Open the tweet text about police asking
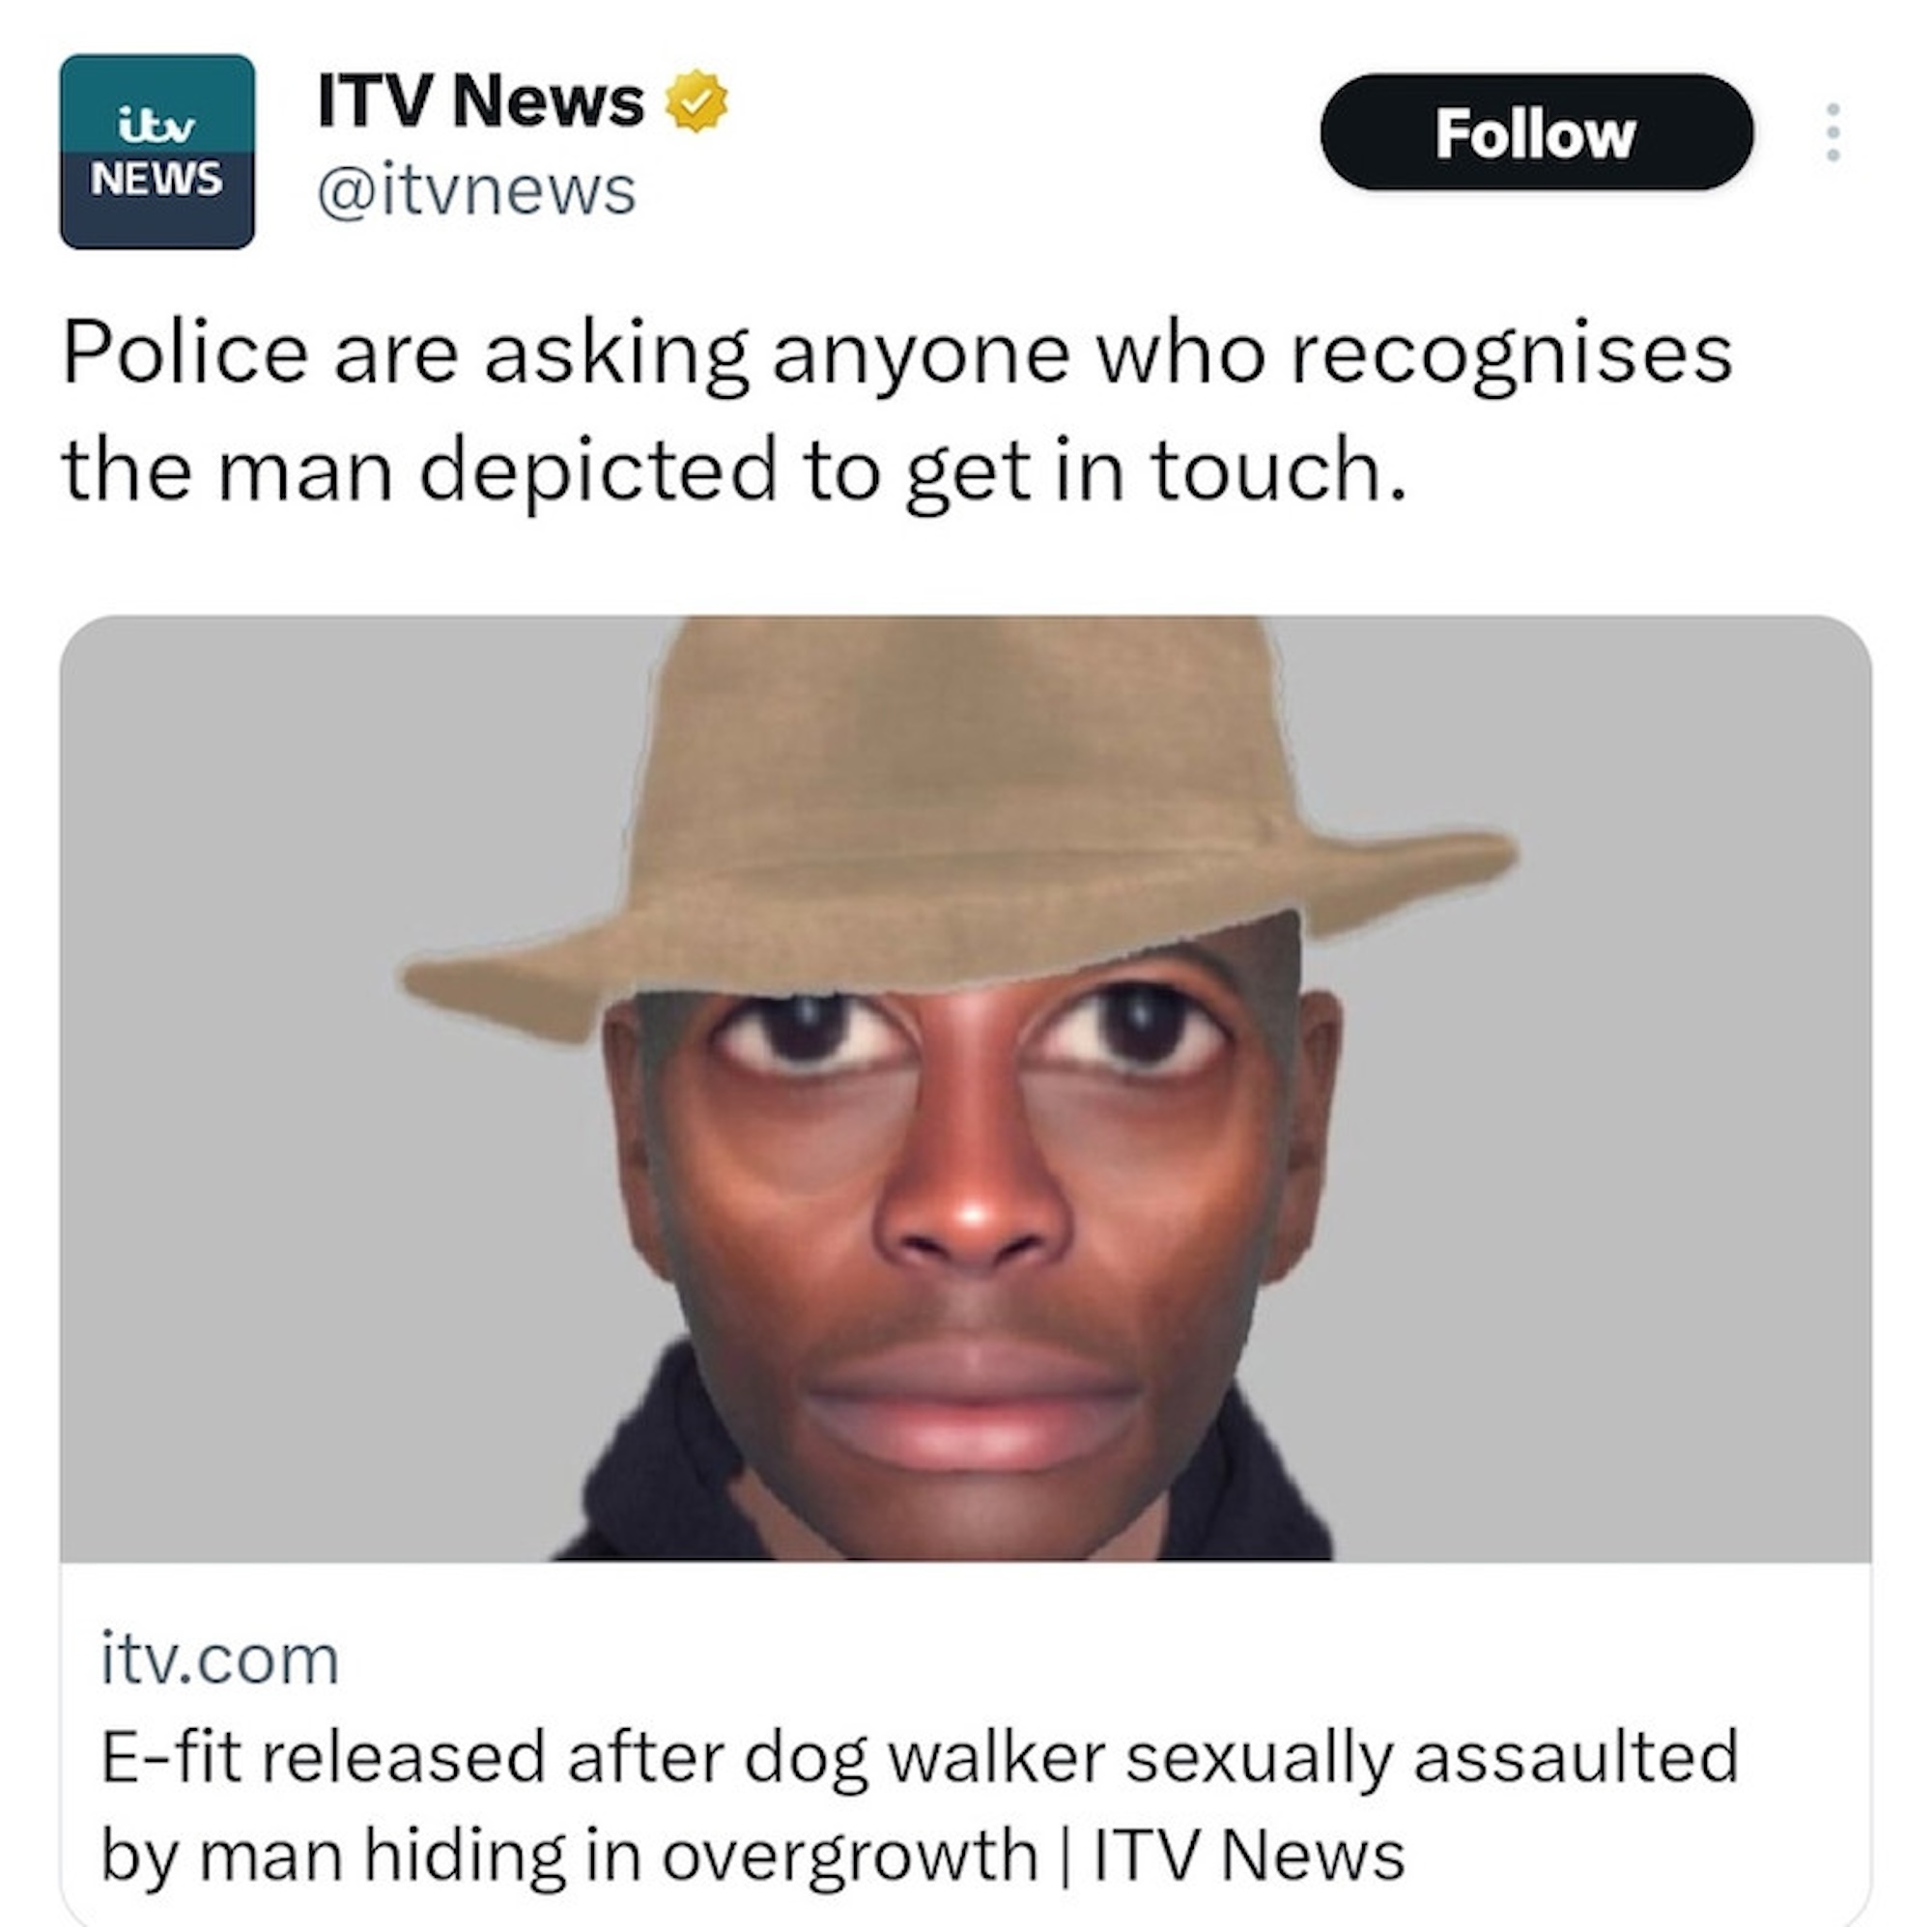This screenshot has height=1927, width=1932. (897, 411)
